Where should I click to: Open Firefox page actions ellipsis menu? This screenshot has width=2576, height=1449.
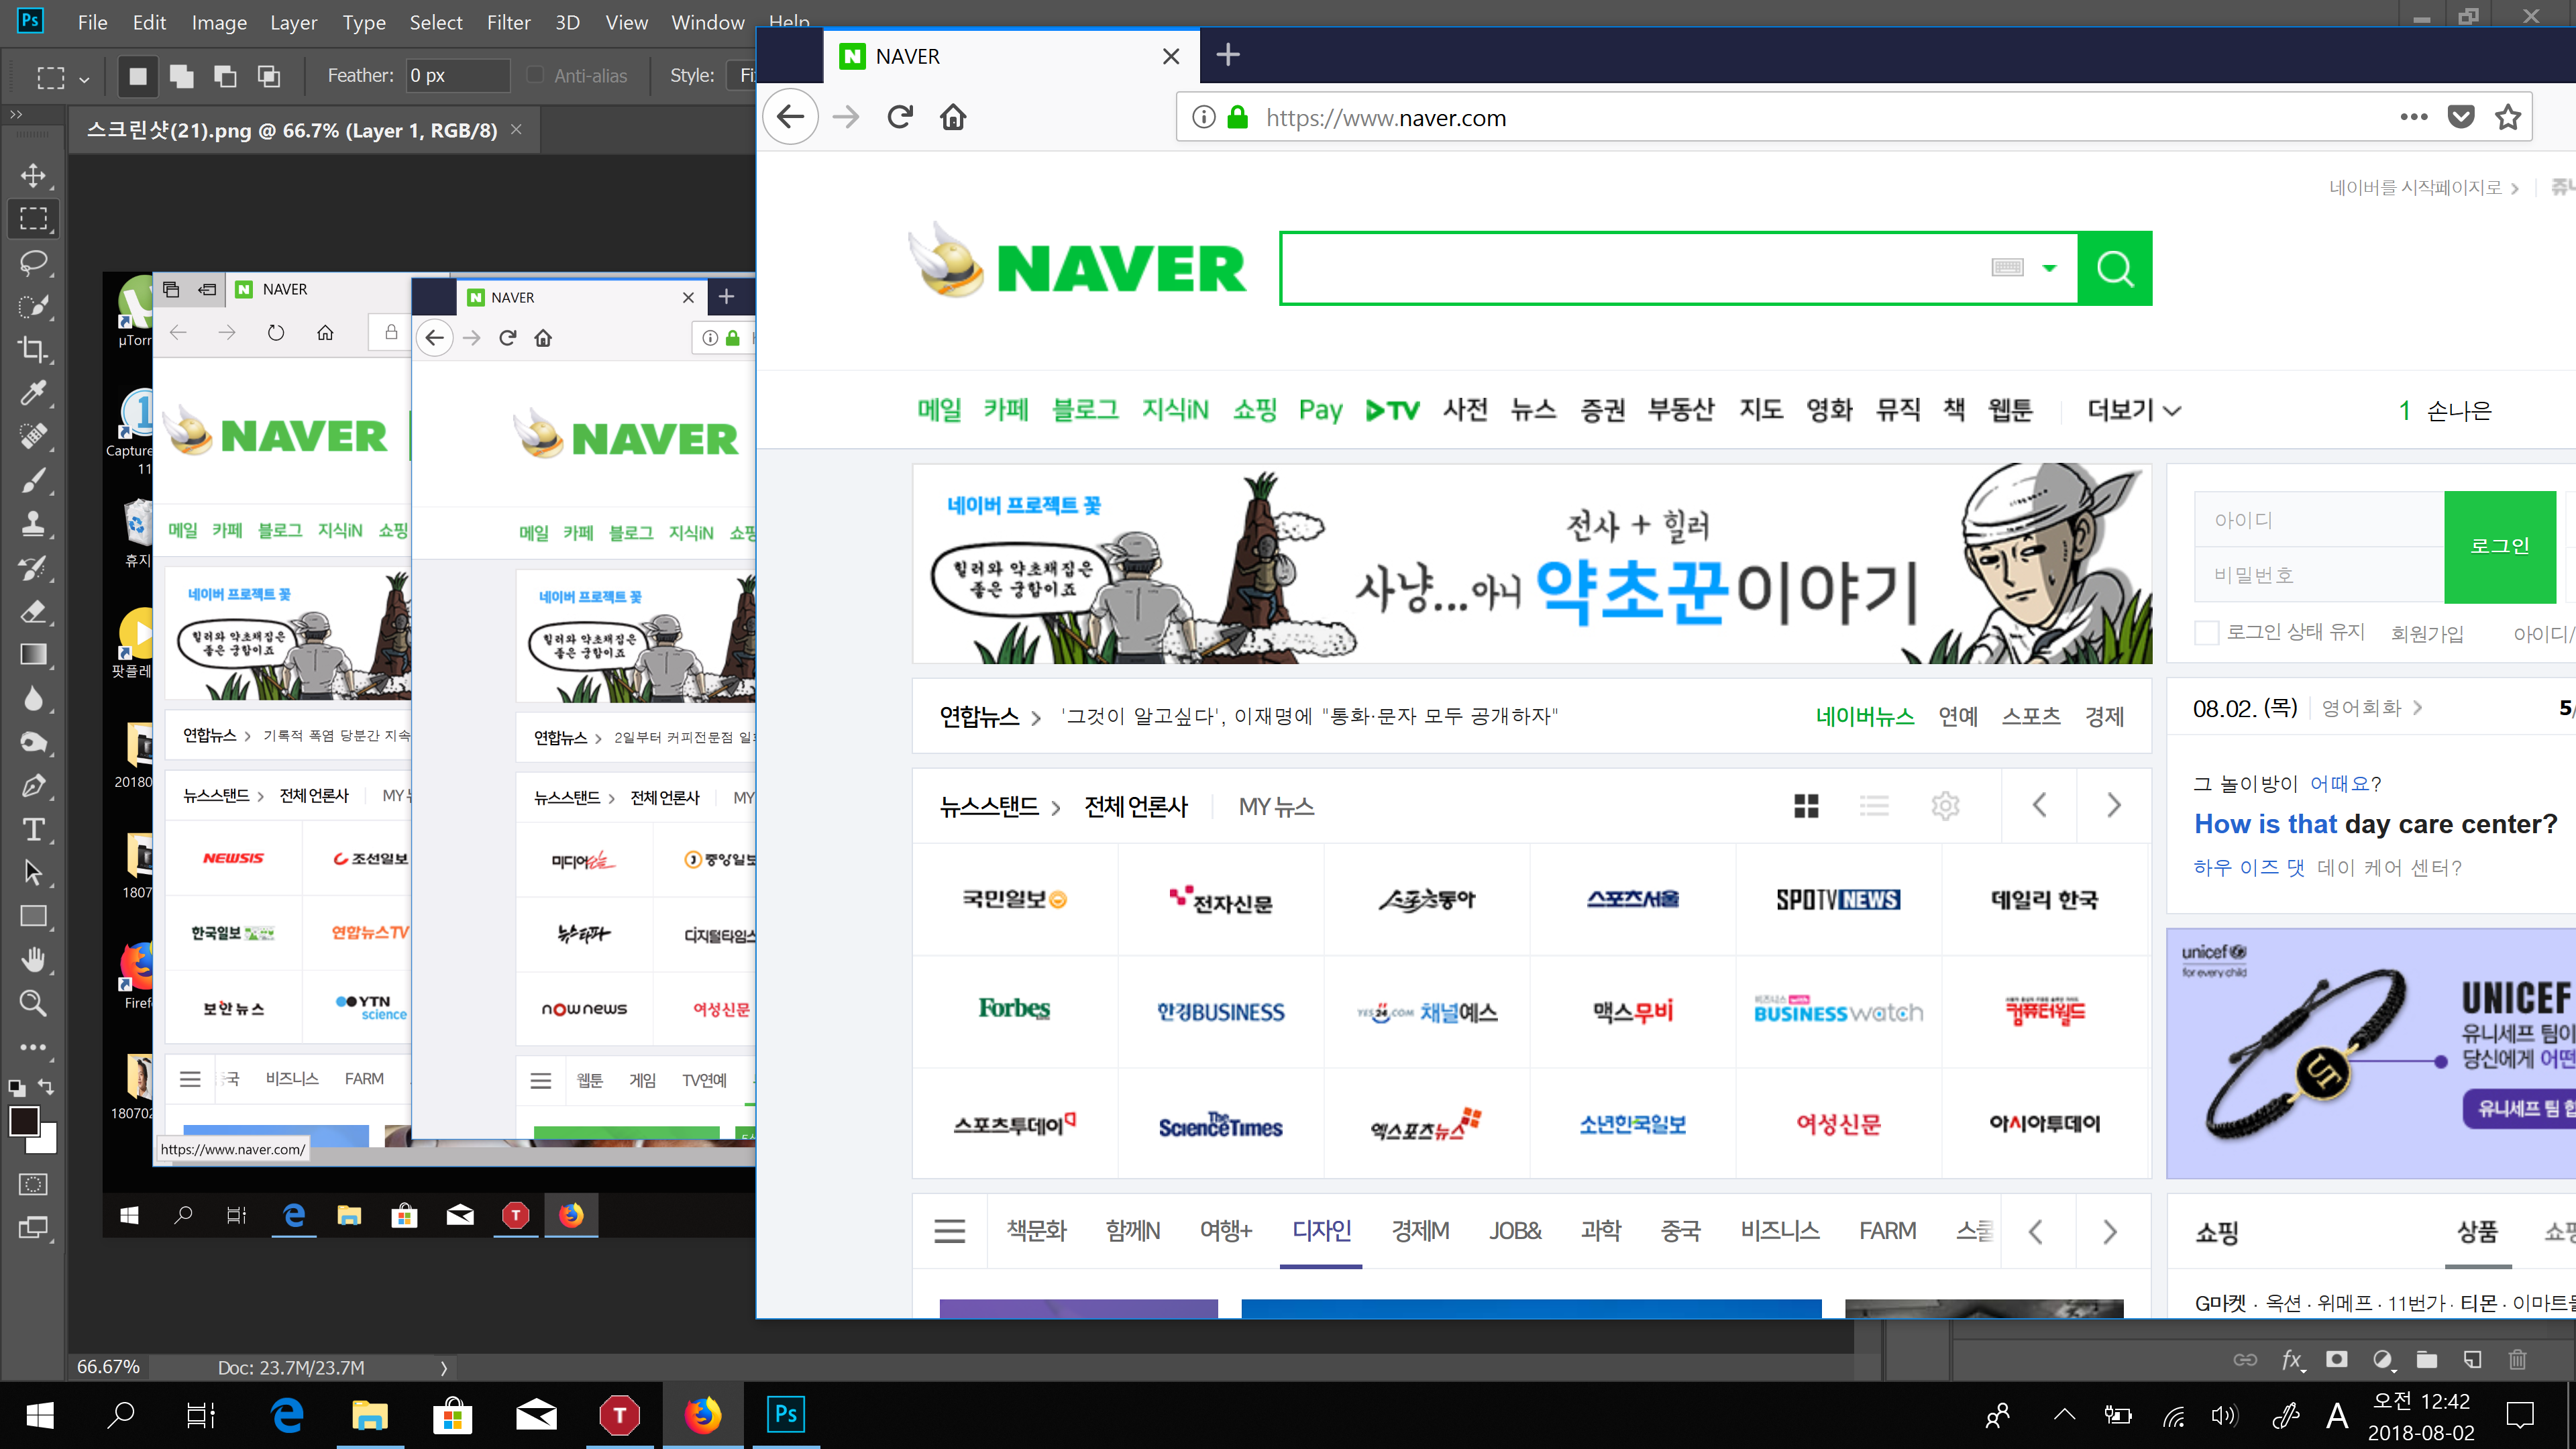(2414, 117)
